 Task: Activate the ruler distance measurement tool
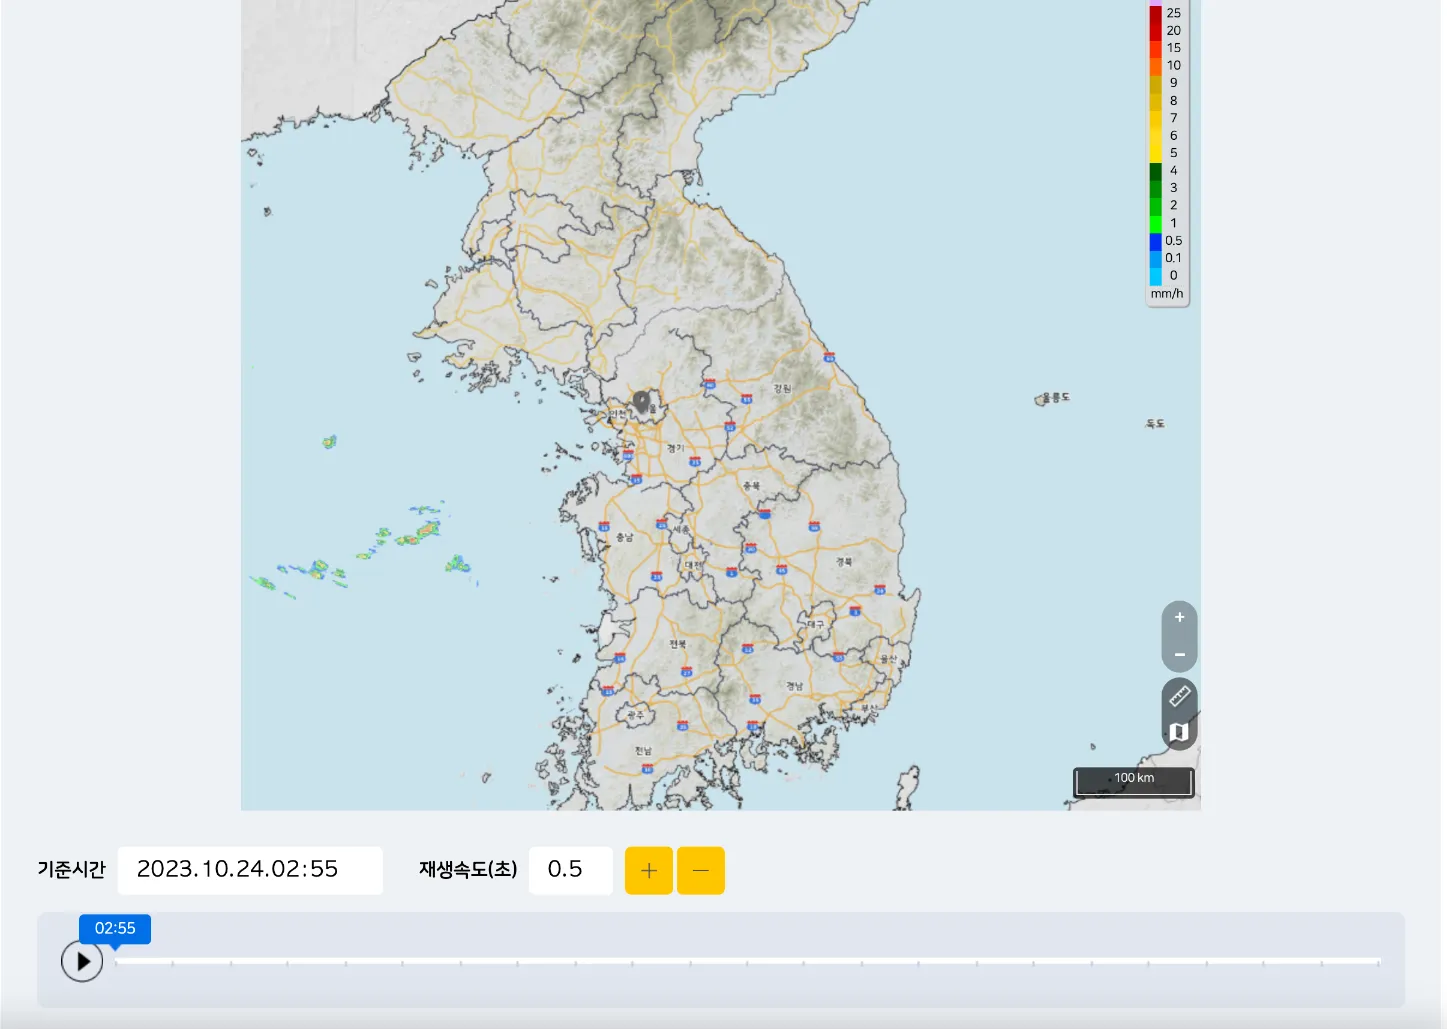(1179, 695)
